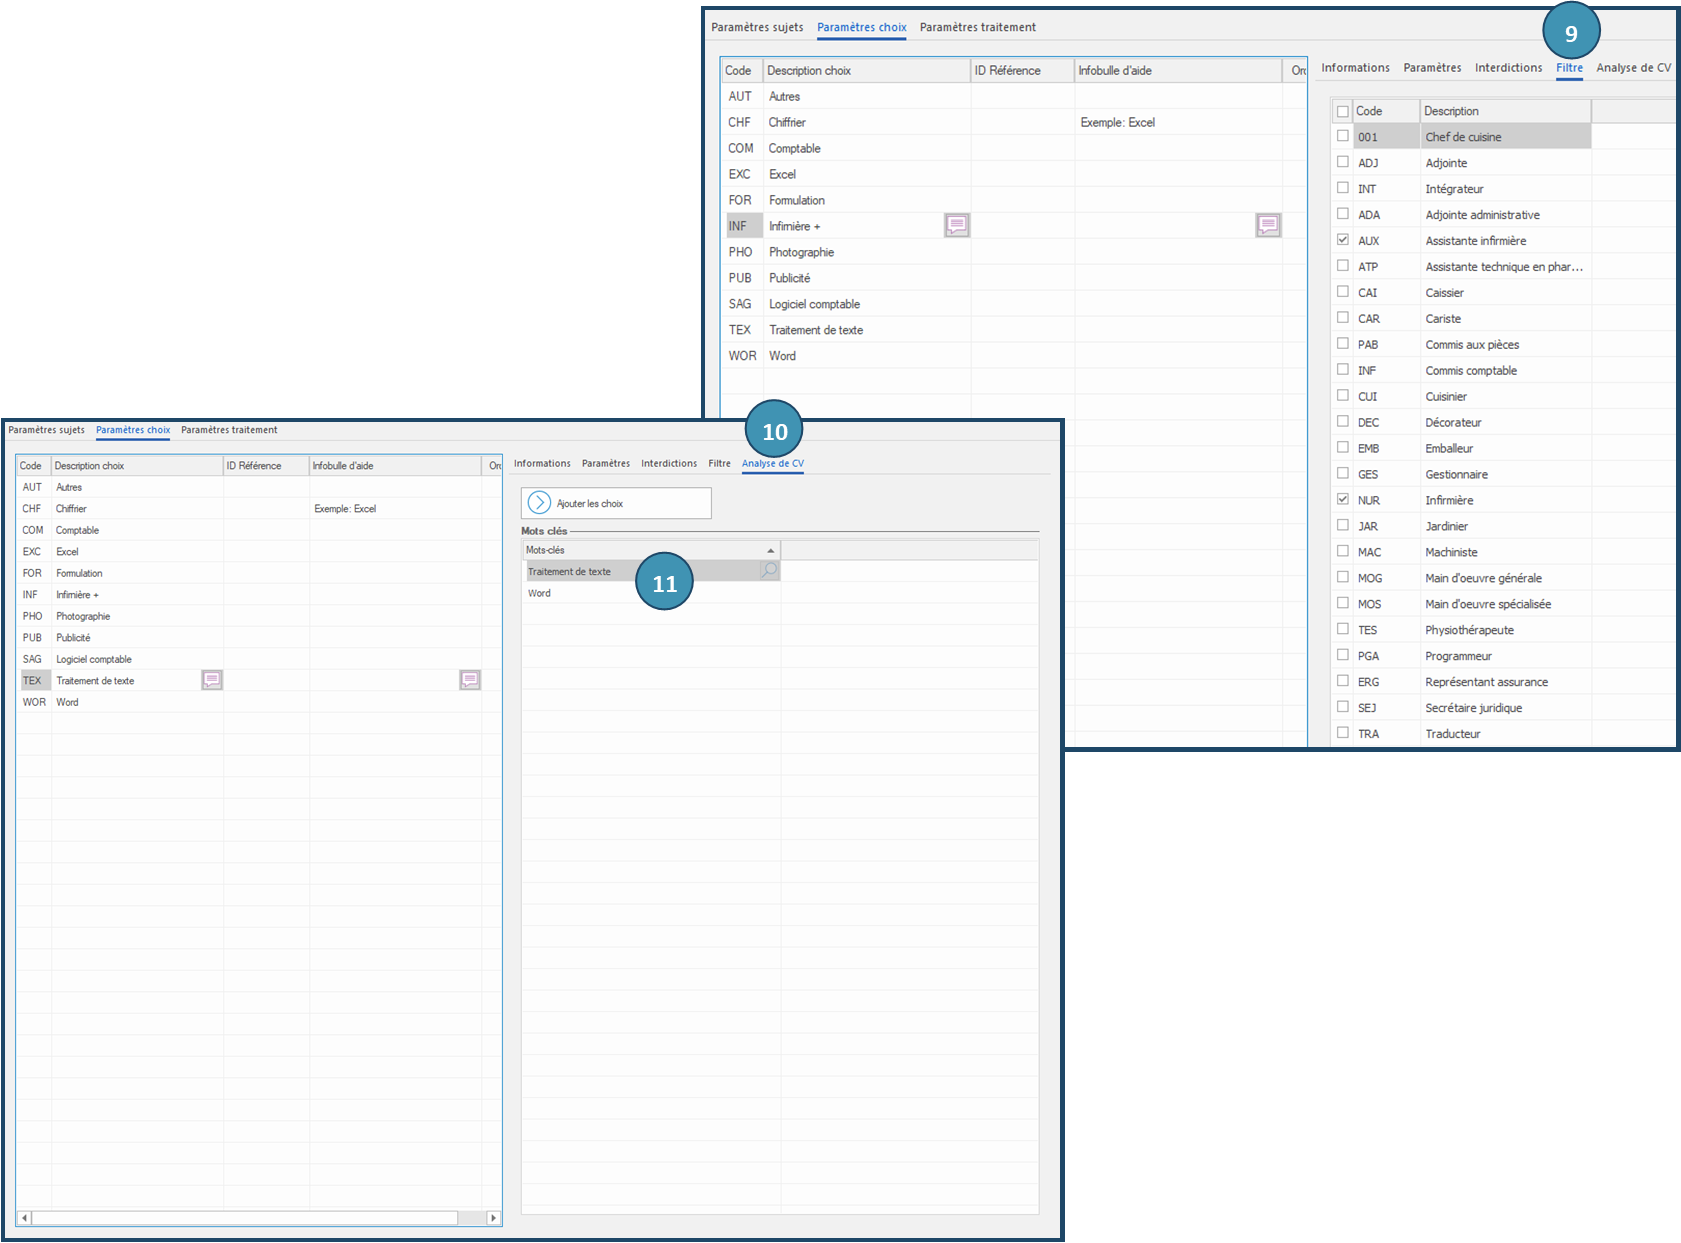Check the Chef de cuisine checkbox
1681x1243 pixels.
click(x=1343, y=136)
